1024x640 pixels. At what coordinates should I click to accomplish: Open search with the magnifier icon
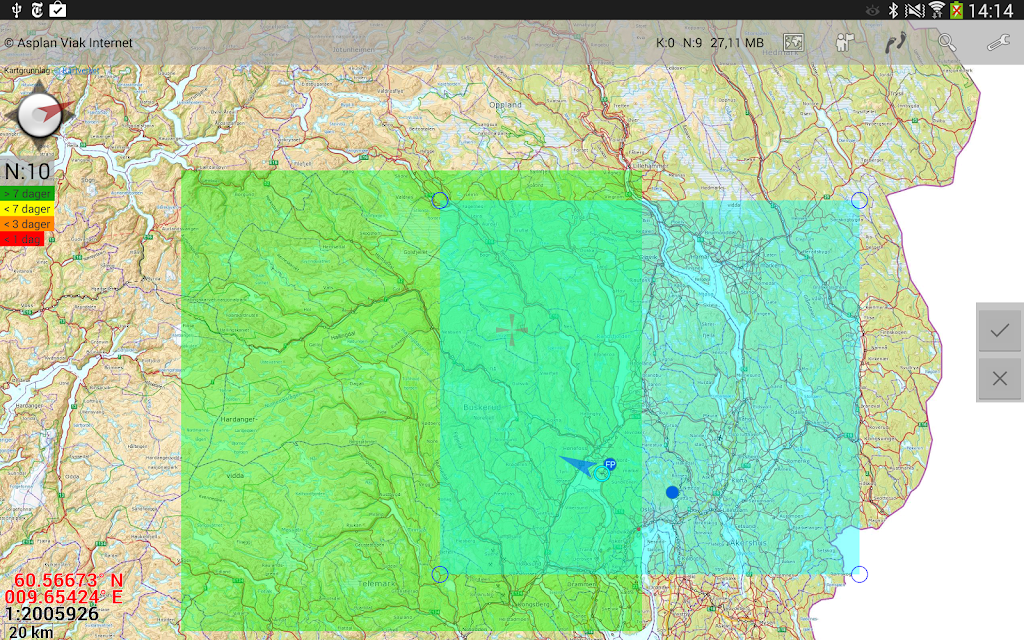click(x=947, y=43)
